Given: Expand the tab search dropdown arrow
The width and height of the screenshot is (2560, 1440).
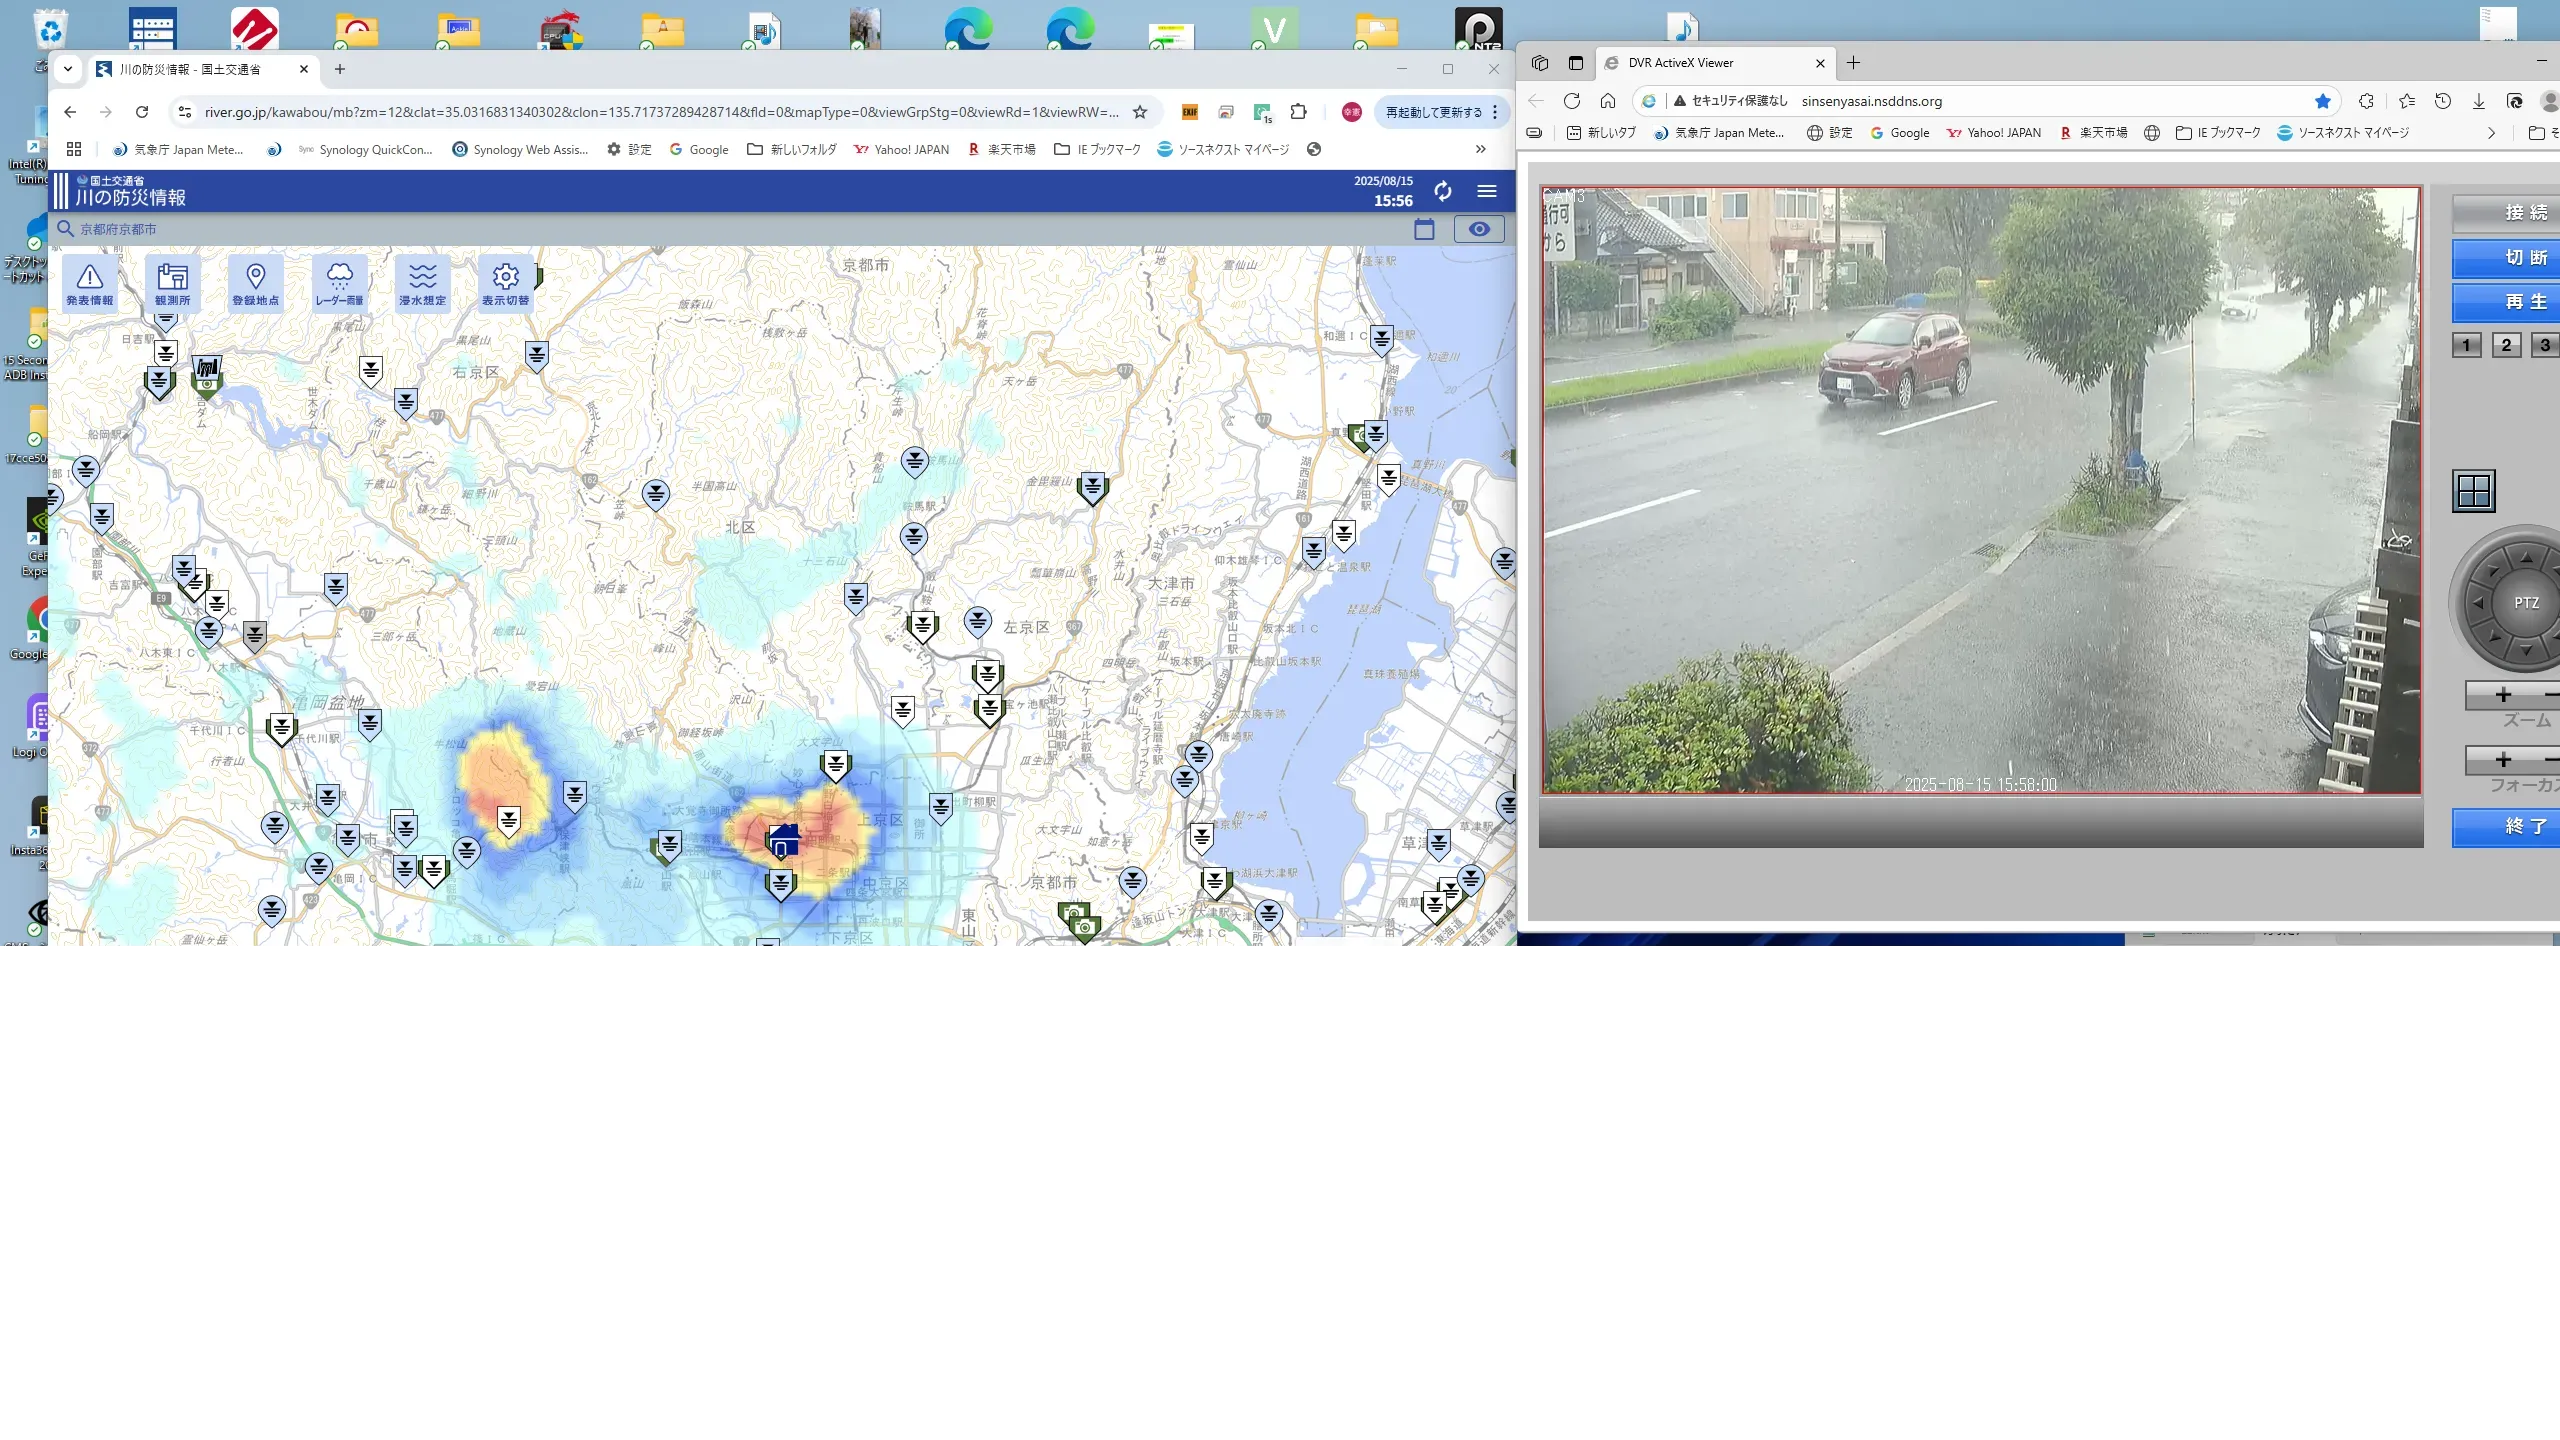Looking at the screenshot, I should click(x=68, y=69).
